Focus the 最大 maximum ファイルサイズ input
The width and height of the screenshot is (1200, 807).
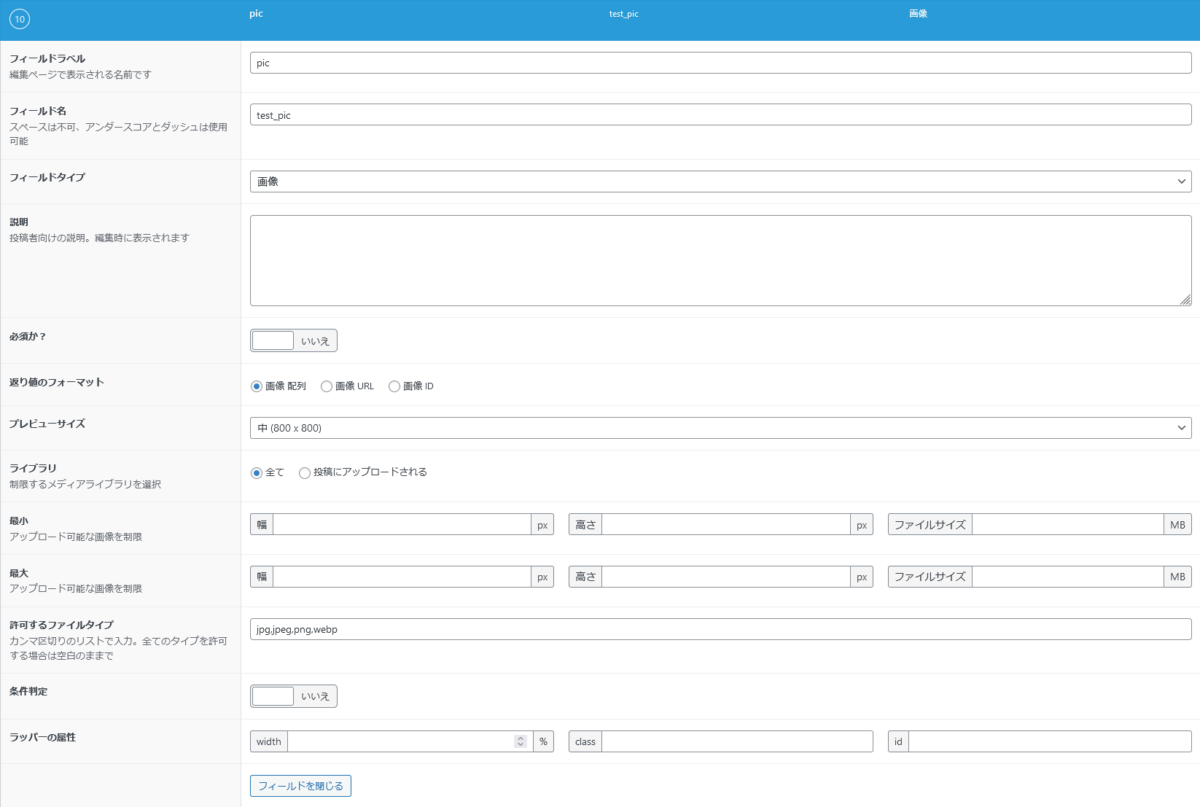tap(1068, 577)
